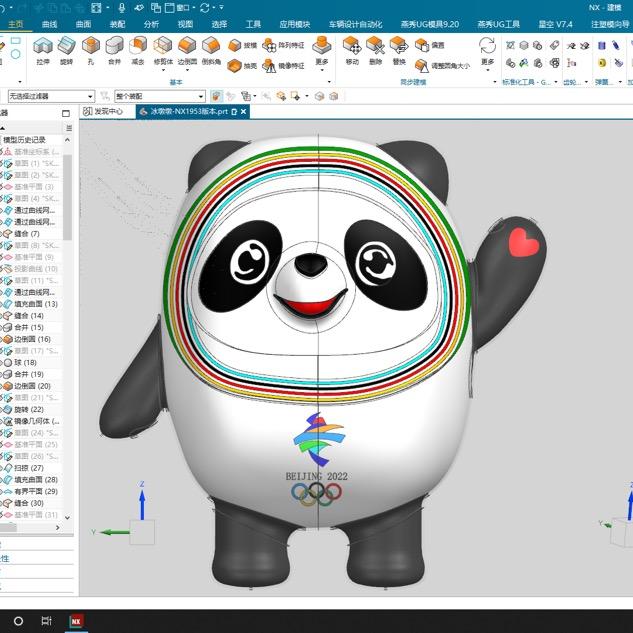The height and width of the screenshot is (633, 633).
Task: Open the 无选择过滤器 selection filter dropdown
Action: [90, 96]
